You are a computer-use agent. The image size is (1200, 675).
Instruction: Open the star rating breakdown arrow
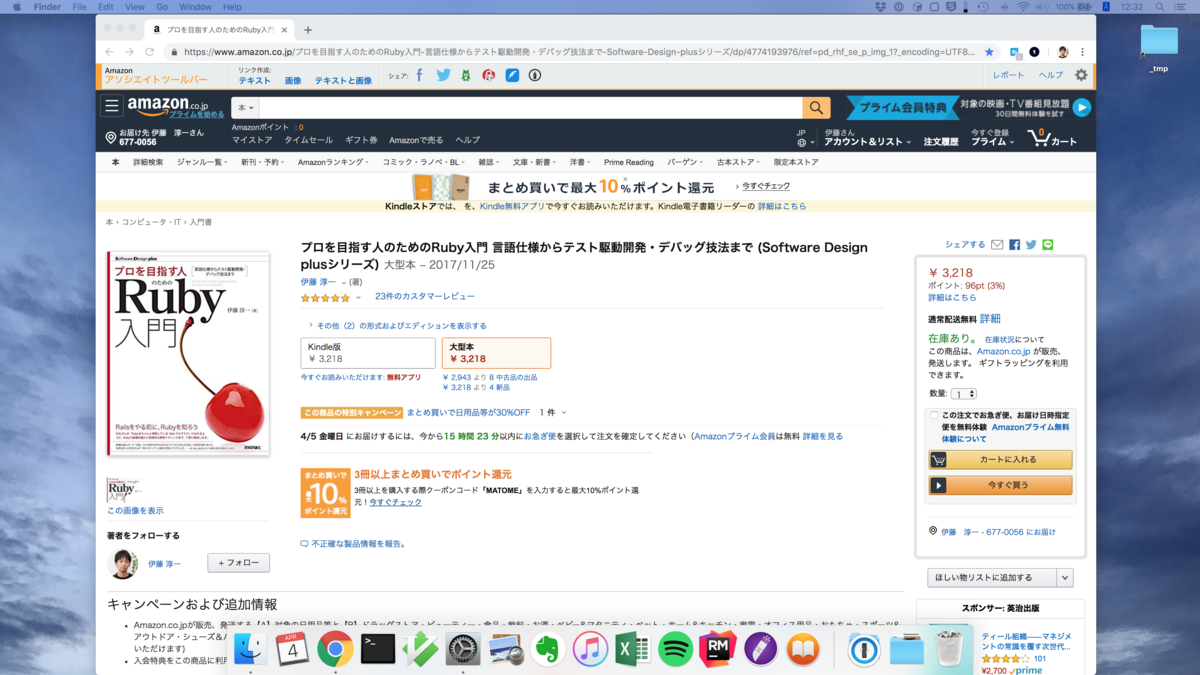click(359, 298)
